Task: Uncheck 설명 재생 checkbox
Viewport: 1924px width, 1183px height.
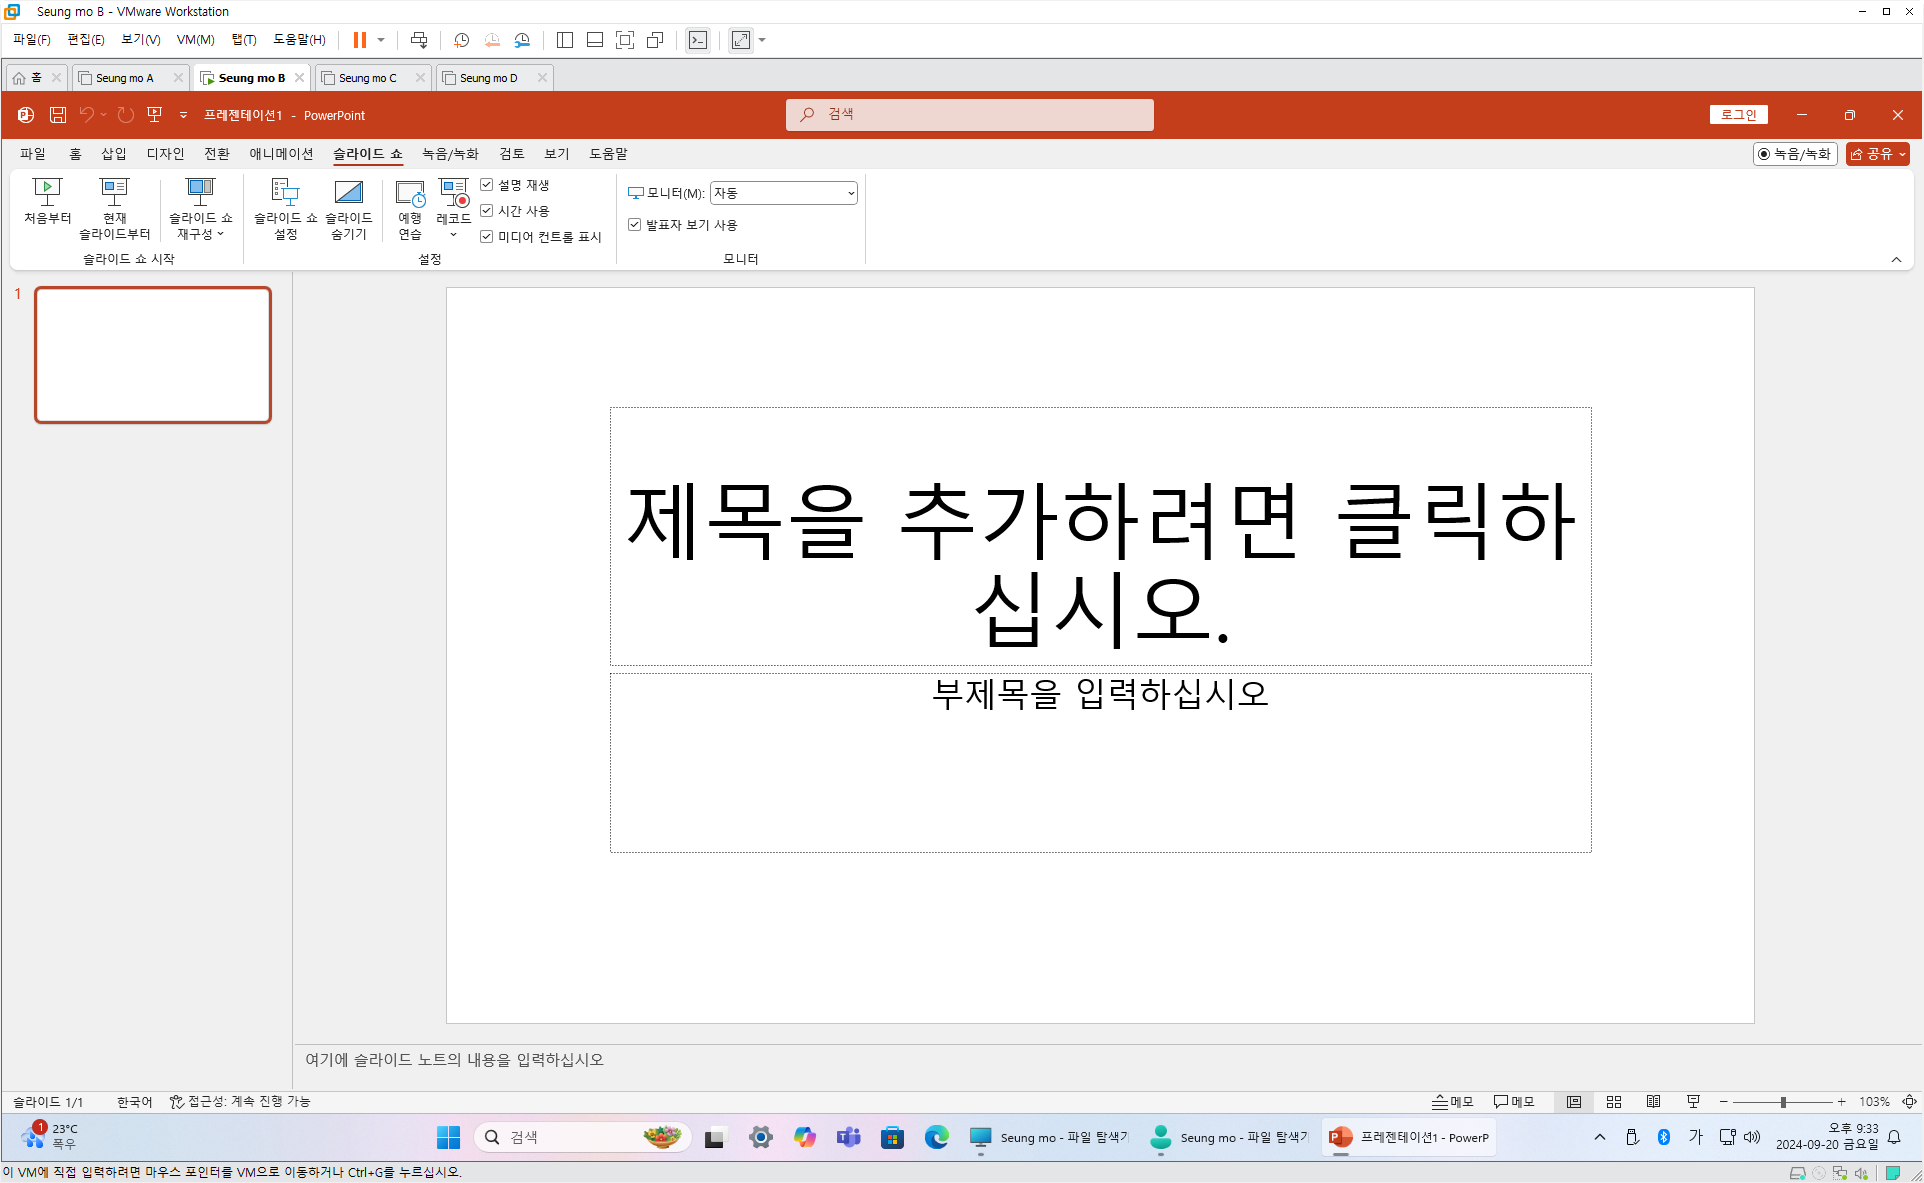Action: 487,185
